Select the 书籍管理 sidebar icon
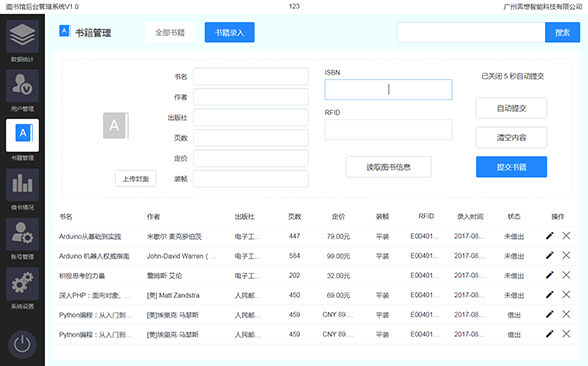The image size is (588, 366). pos(22,135)
